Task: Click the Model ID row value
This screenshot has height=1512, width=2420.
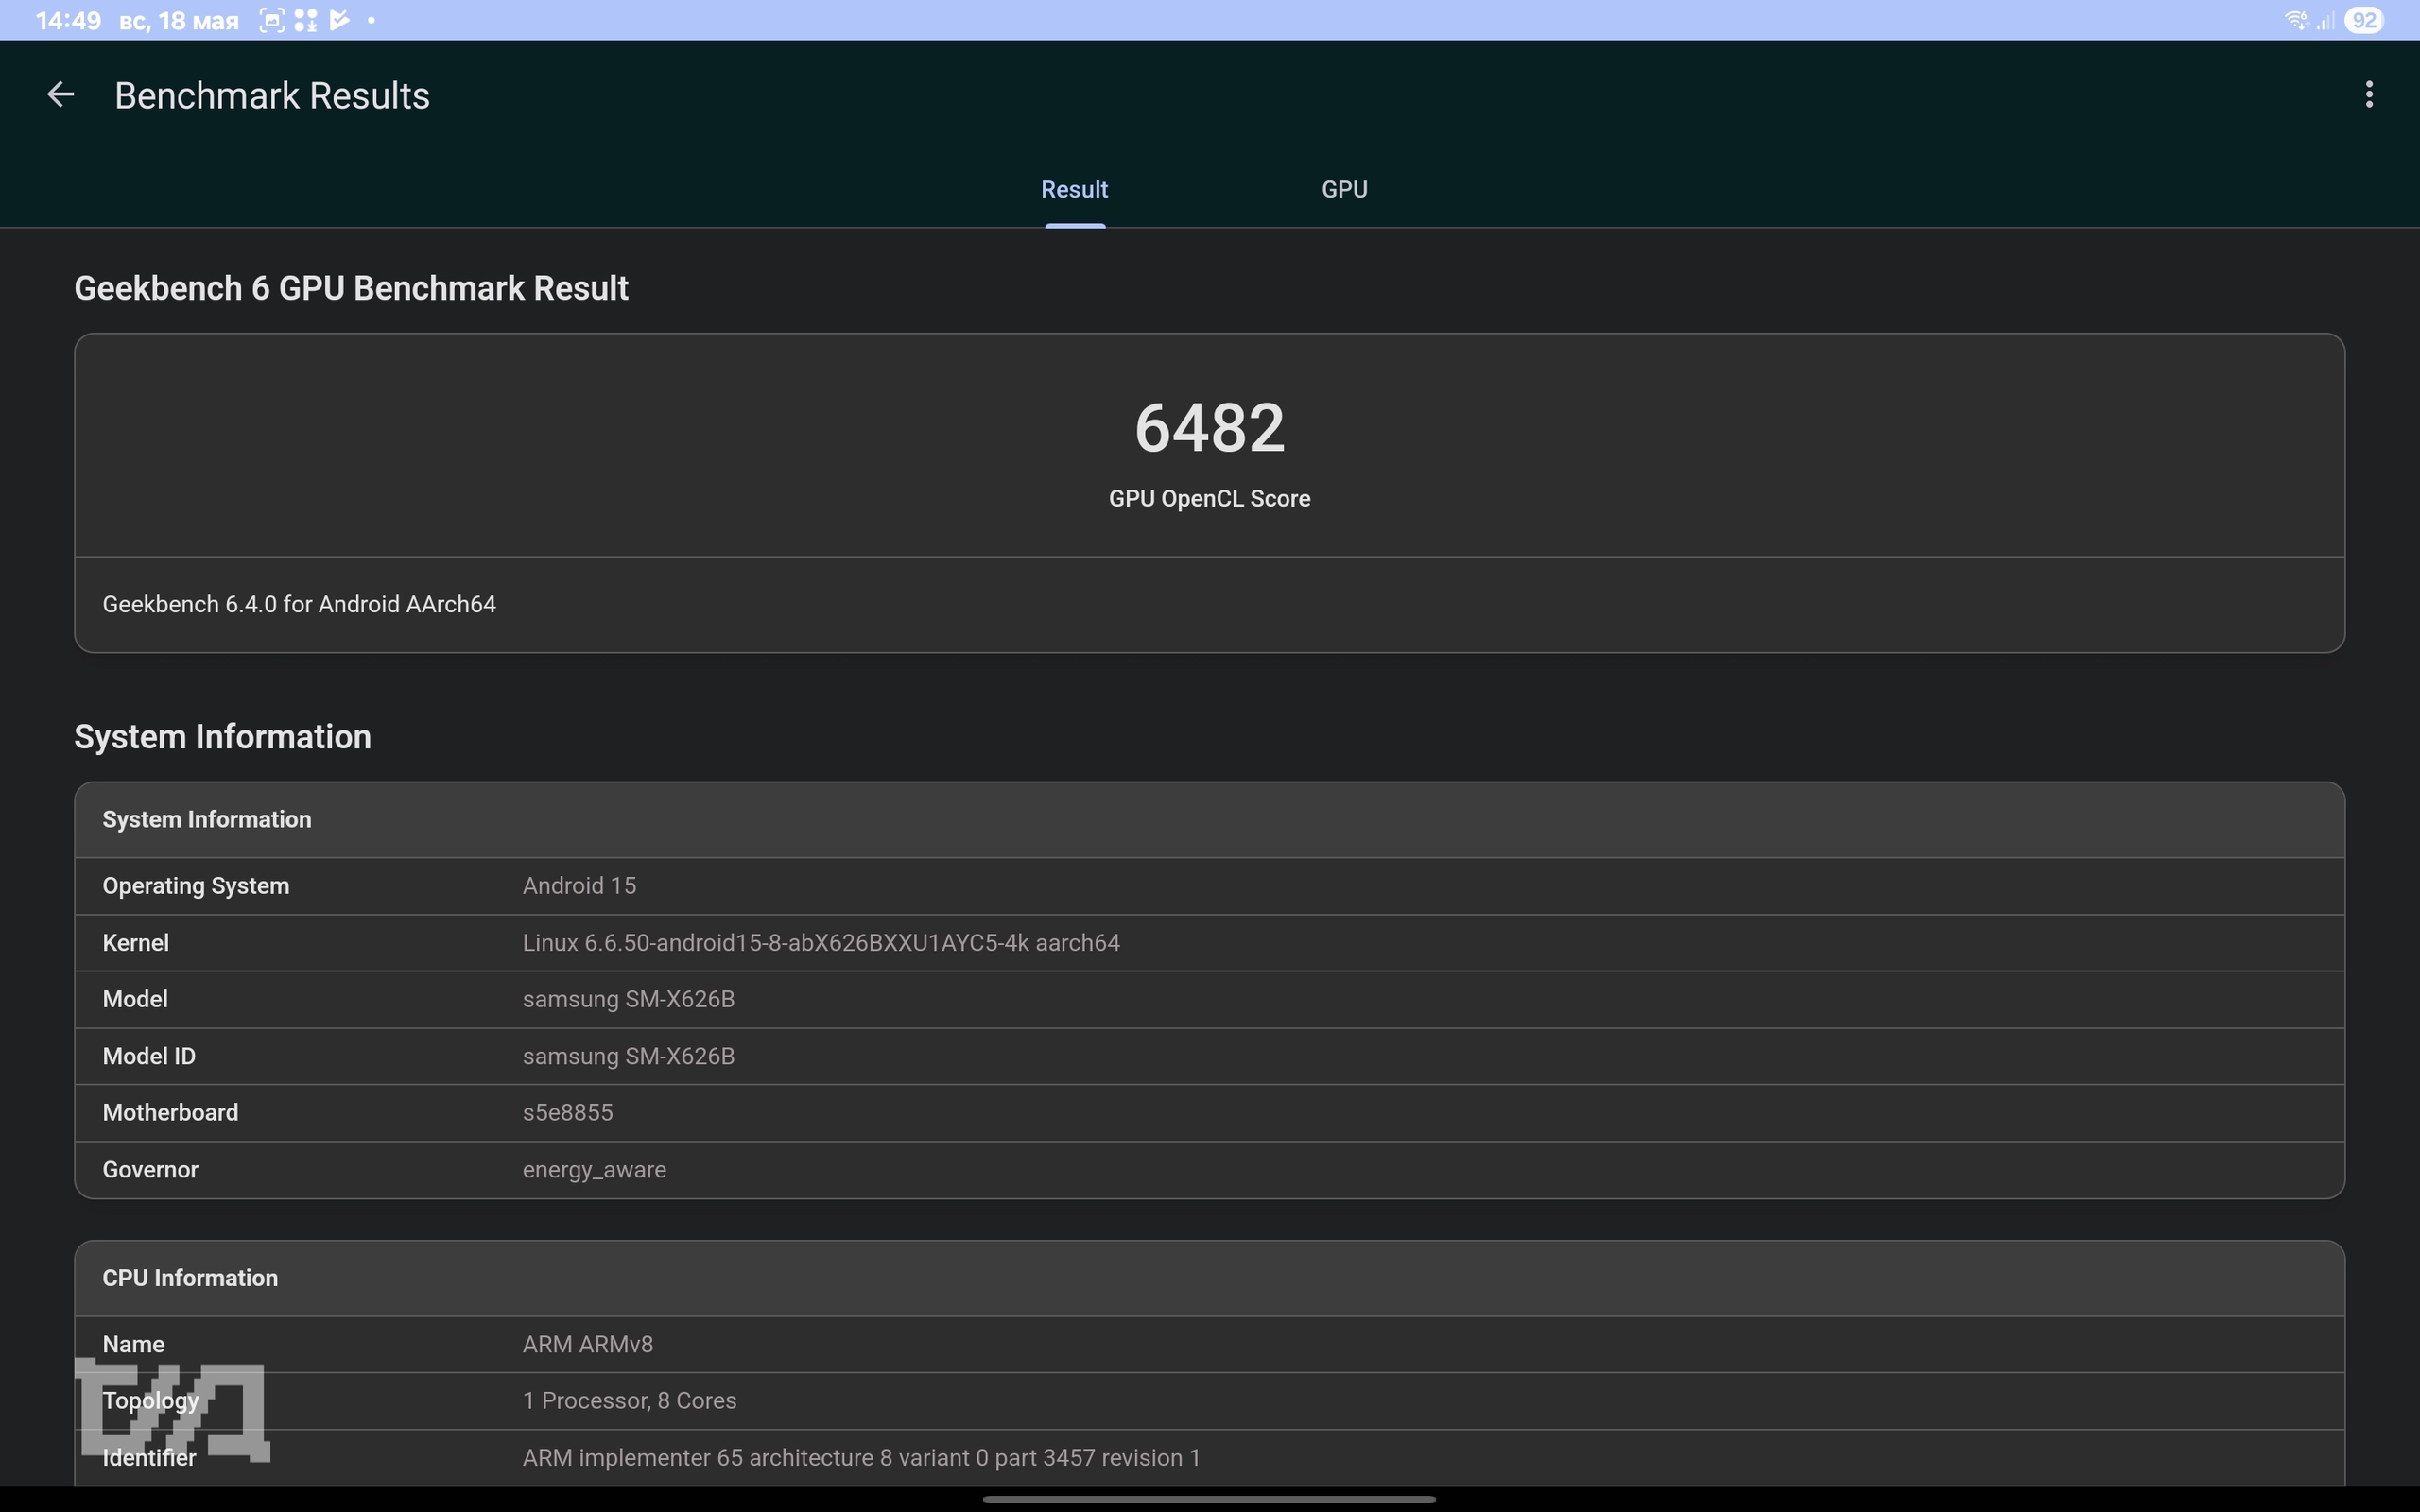Action: [x=628, y=1056]
